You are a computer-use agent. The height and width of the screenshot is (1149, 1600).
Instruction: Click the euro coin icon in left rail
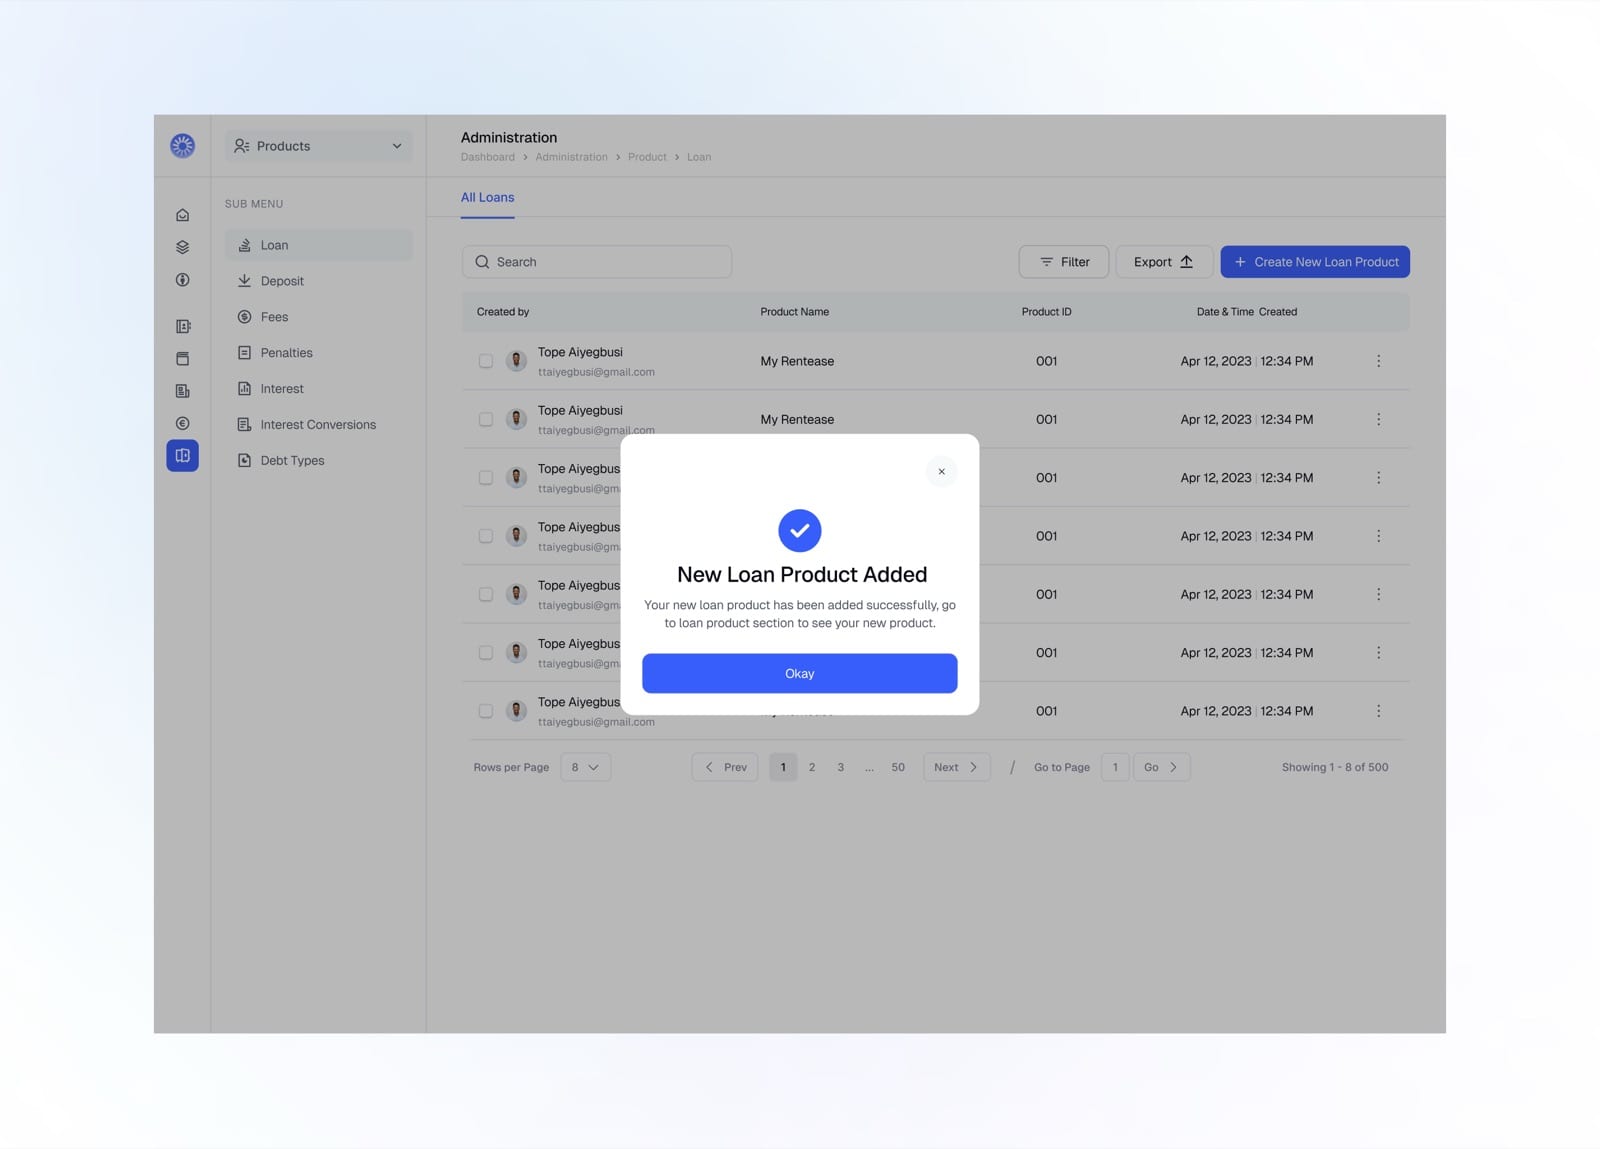(182, 424)
